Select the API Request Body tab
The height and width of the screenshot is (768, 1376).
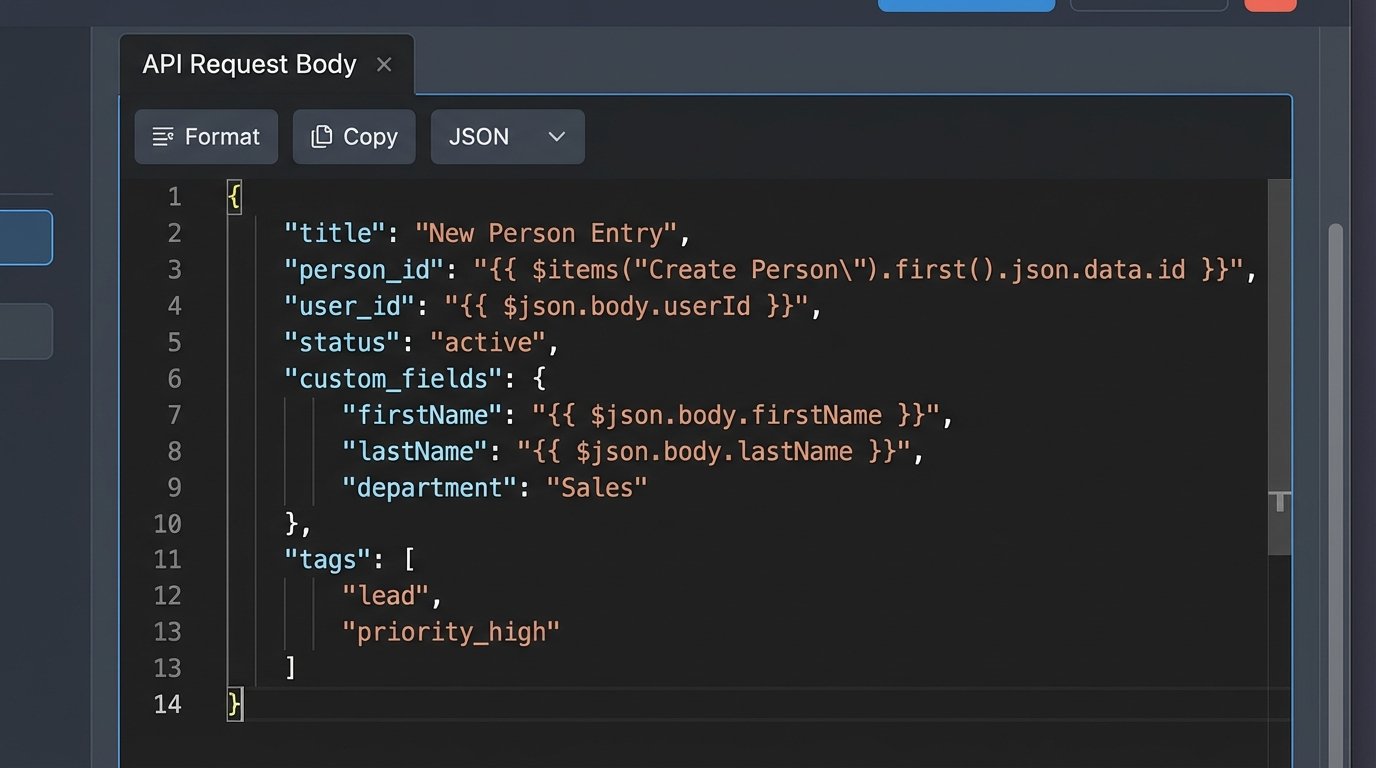pyautogui.click(x=249, y=65)
